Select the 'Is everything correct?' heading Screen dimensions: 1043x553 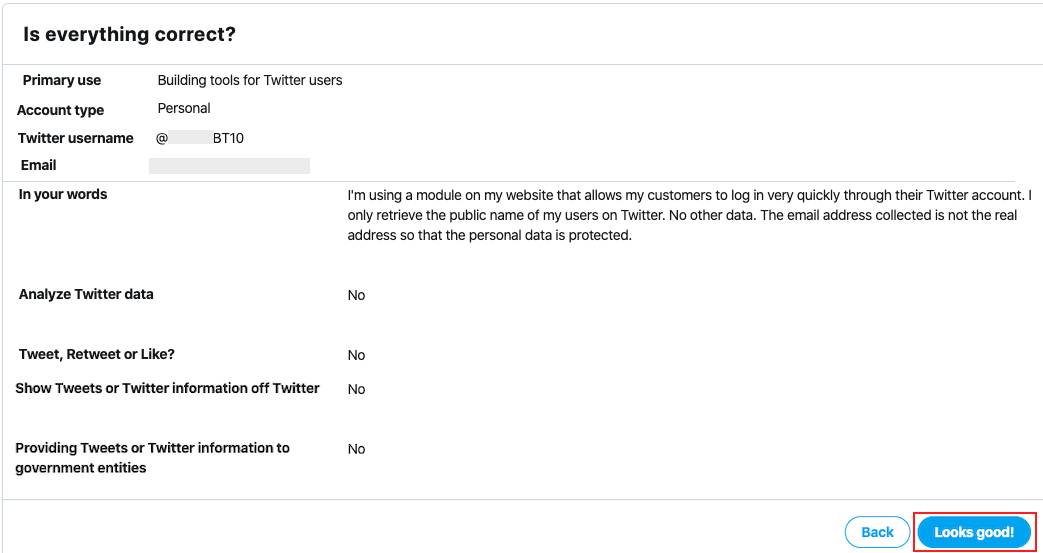130,35
